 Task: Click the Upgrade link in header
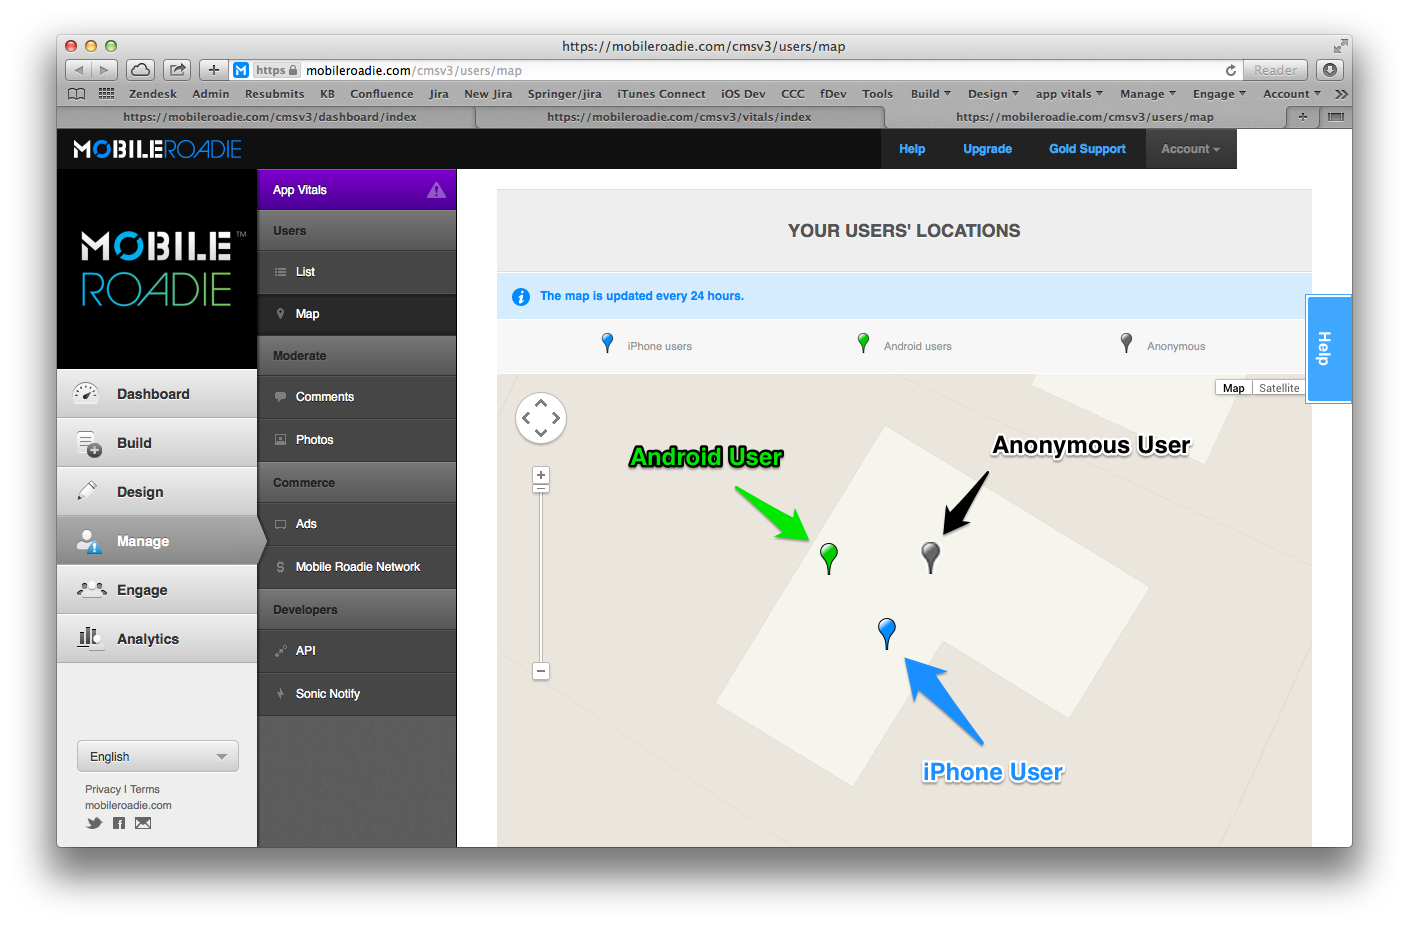click(987, 149)
